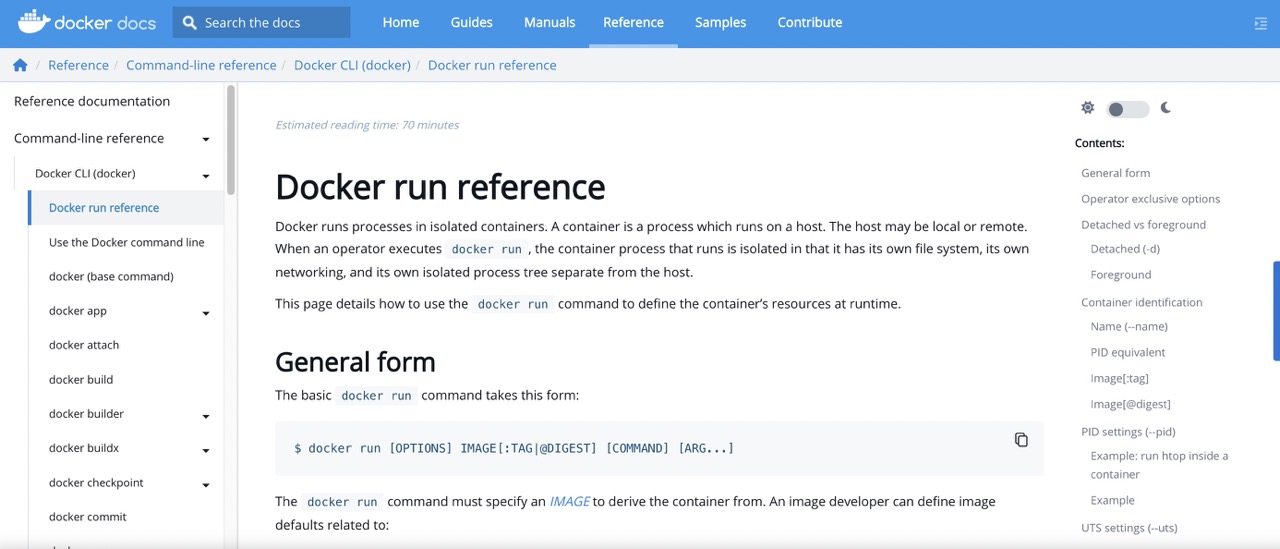Toggle the dark mode switch
Viewport: 1280px width, 549px height.
pos(1127,109)
